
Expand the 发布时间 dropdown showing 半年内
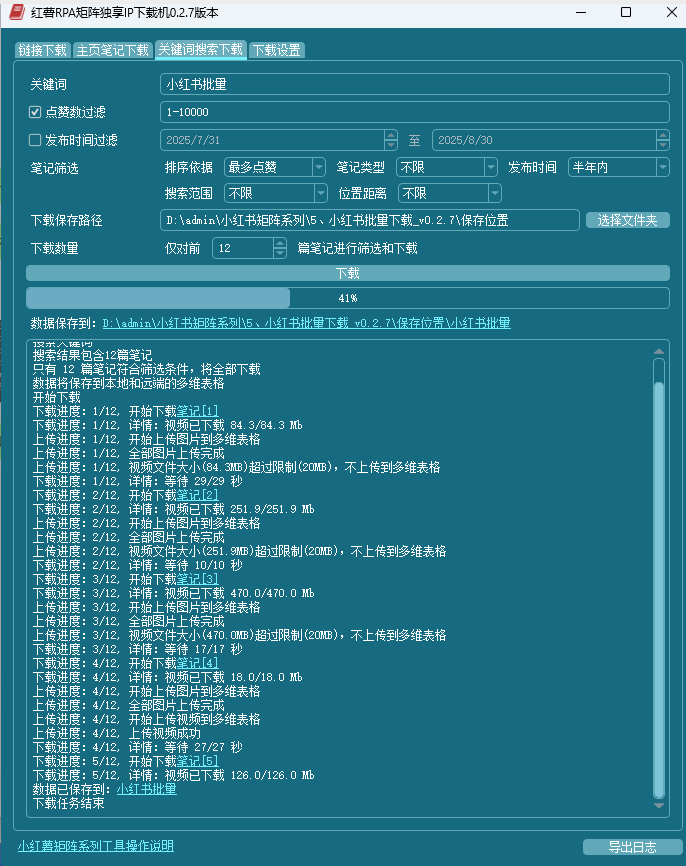pos(619,167)
